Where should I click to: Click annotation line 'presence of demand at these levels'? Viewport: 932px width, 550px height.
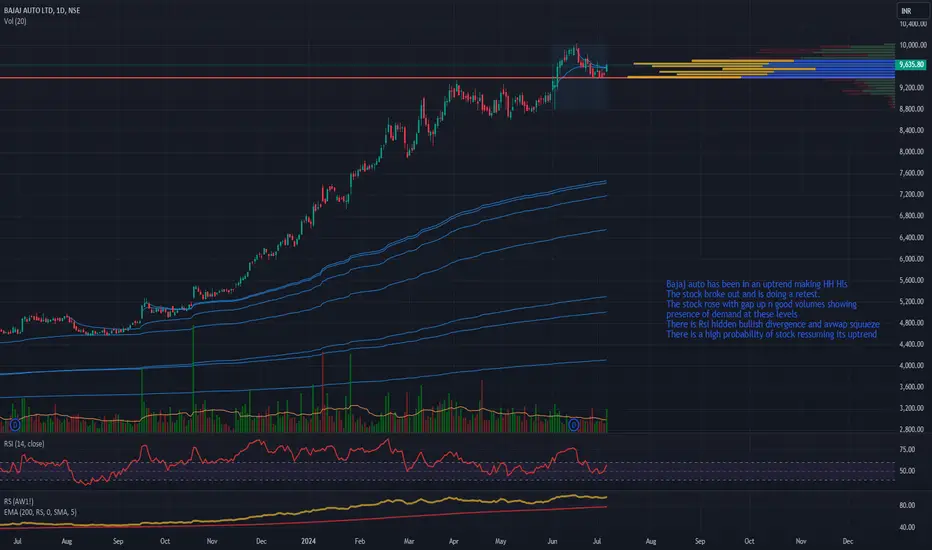[732, 314]
